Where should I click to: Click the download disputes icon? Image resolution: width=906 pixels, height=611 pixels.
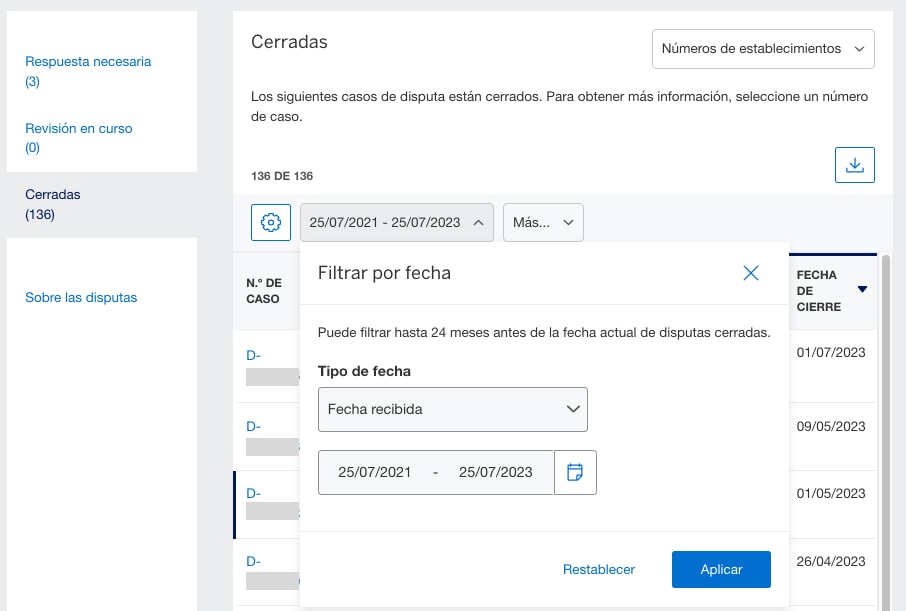click(x=855, y=164)
